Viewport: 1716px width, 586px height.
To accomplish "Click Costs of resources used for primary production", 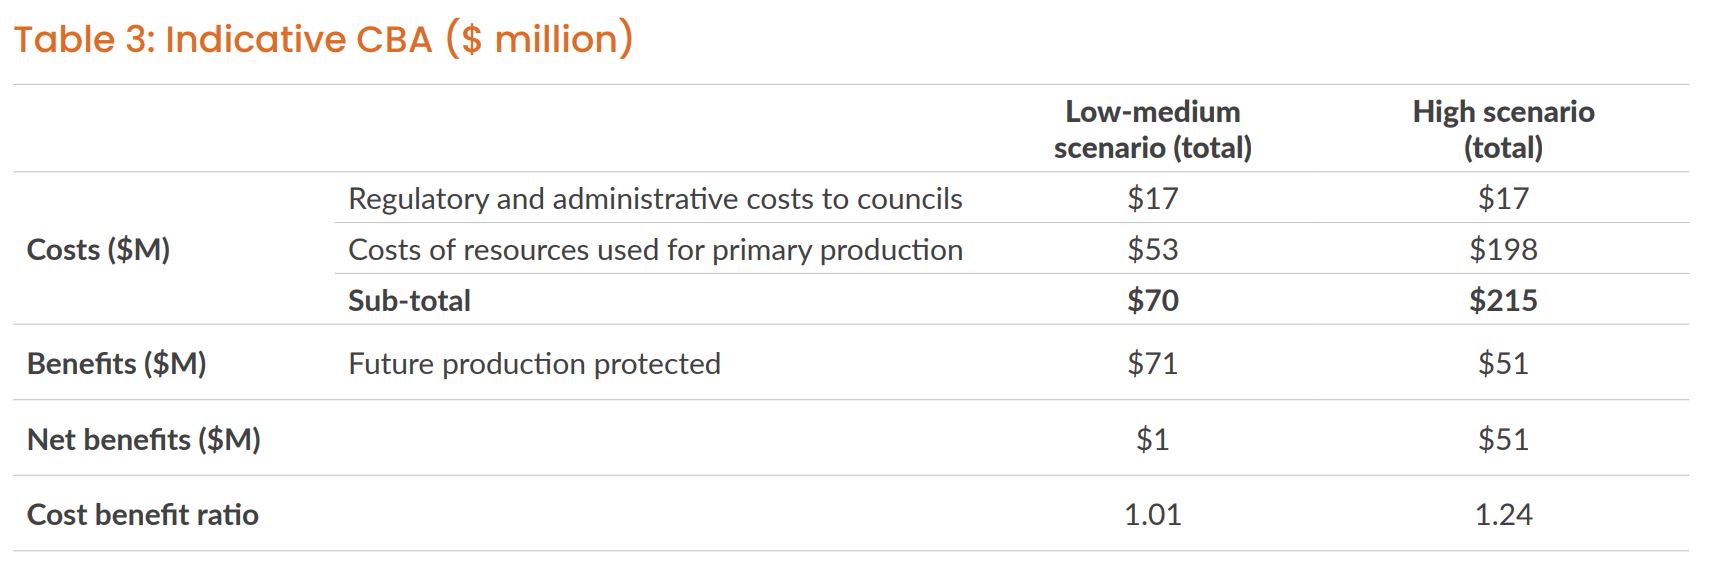I will 655,250.
